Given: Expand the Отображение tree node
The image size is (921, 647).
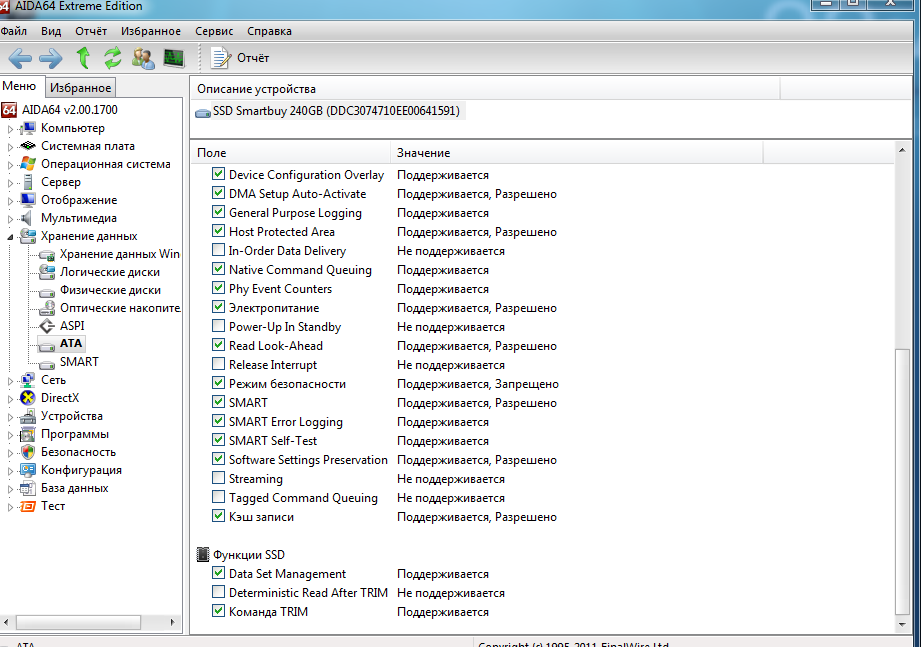Looking at the screenshot, I should coord(10,201).
